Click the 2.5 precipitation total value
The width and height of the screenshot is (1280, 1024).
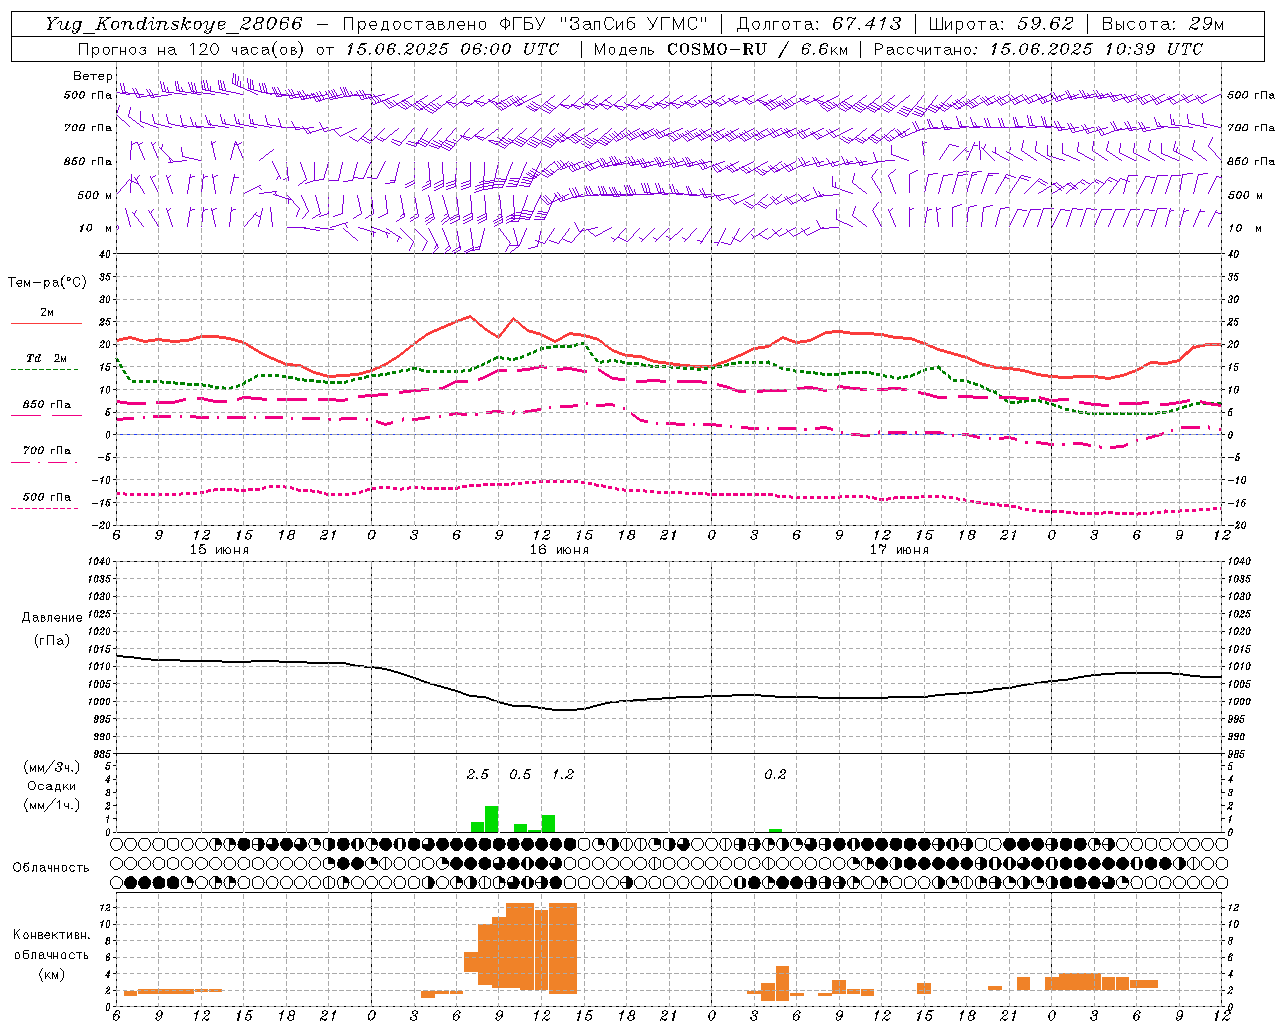coord(478,774)
